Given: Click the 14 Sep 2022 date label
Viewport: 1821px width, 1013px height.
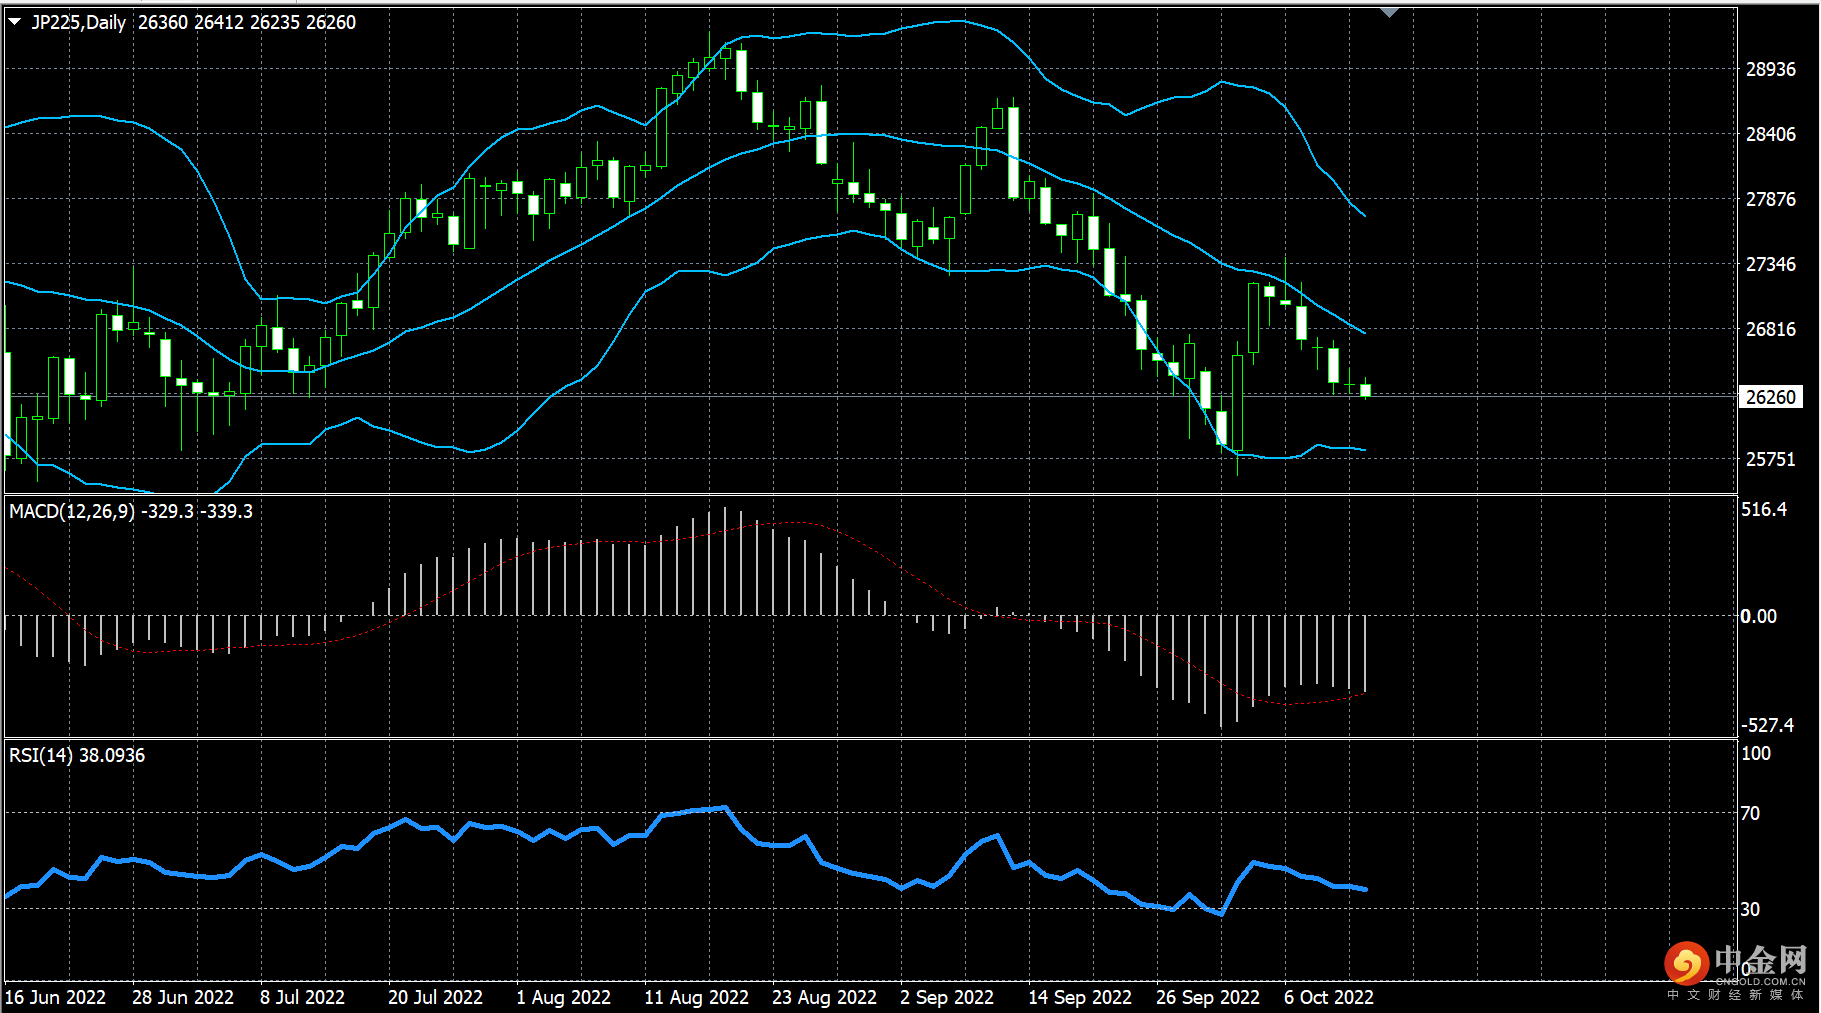Looking at the screenshot, I should tap(1079, 997).
